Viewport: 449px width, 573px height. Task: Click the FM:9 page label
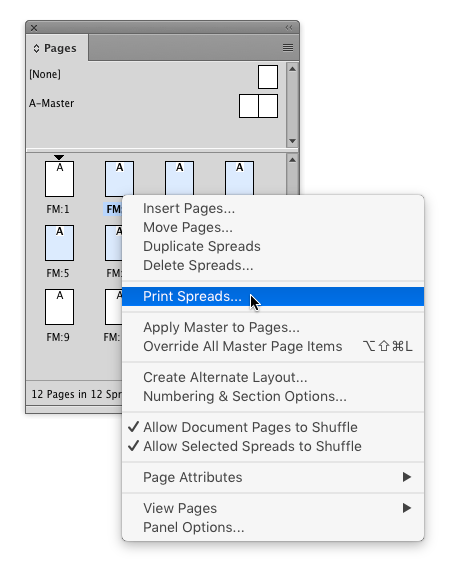coord(58,337)
